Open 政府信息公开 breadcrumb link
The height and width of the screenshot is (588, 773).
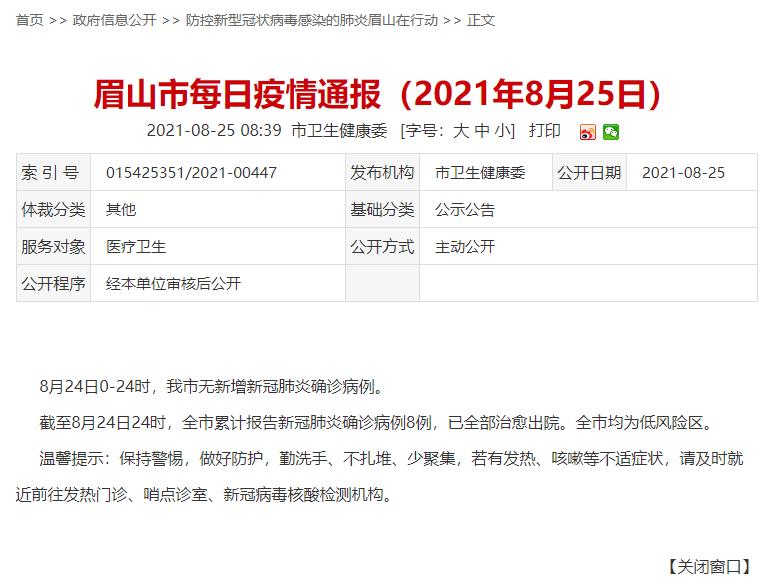click(114, 20)
